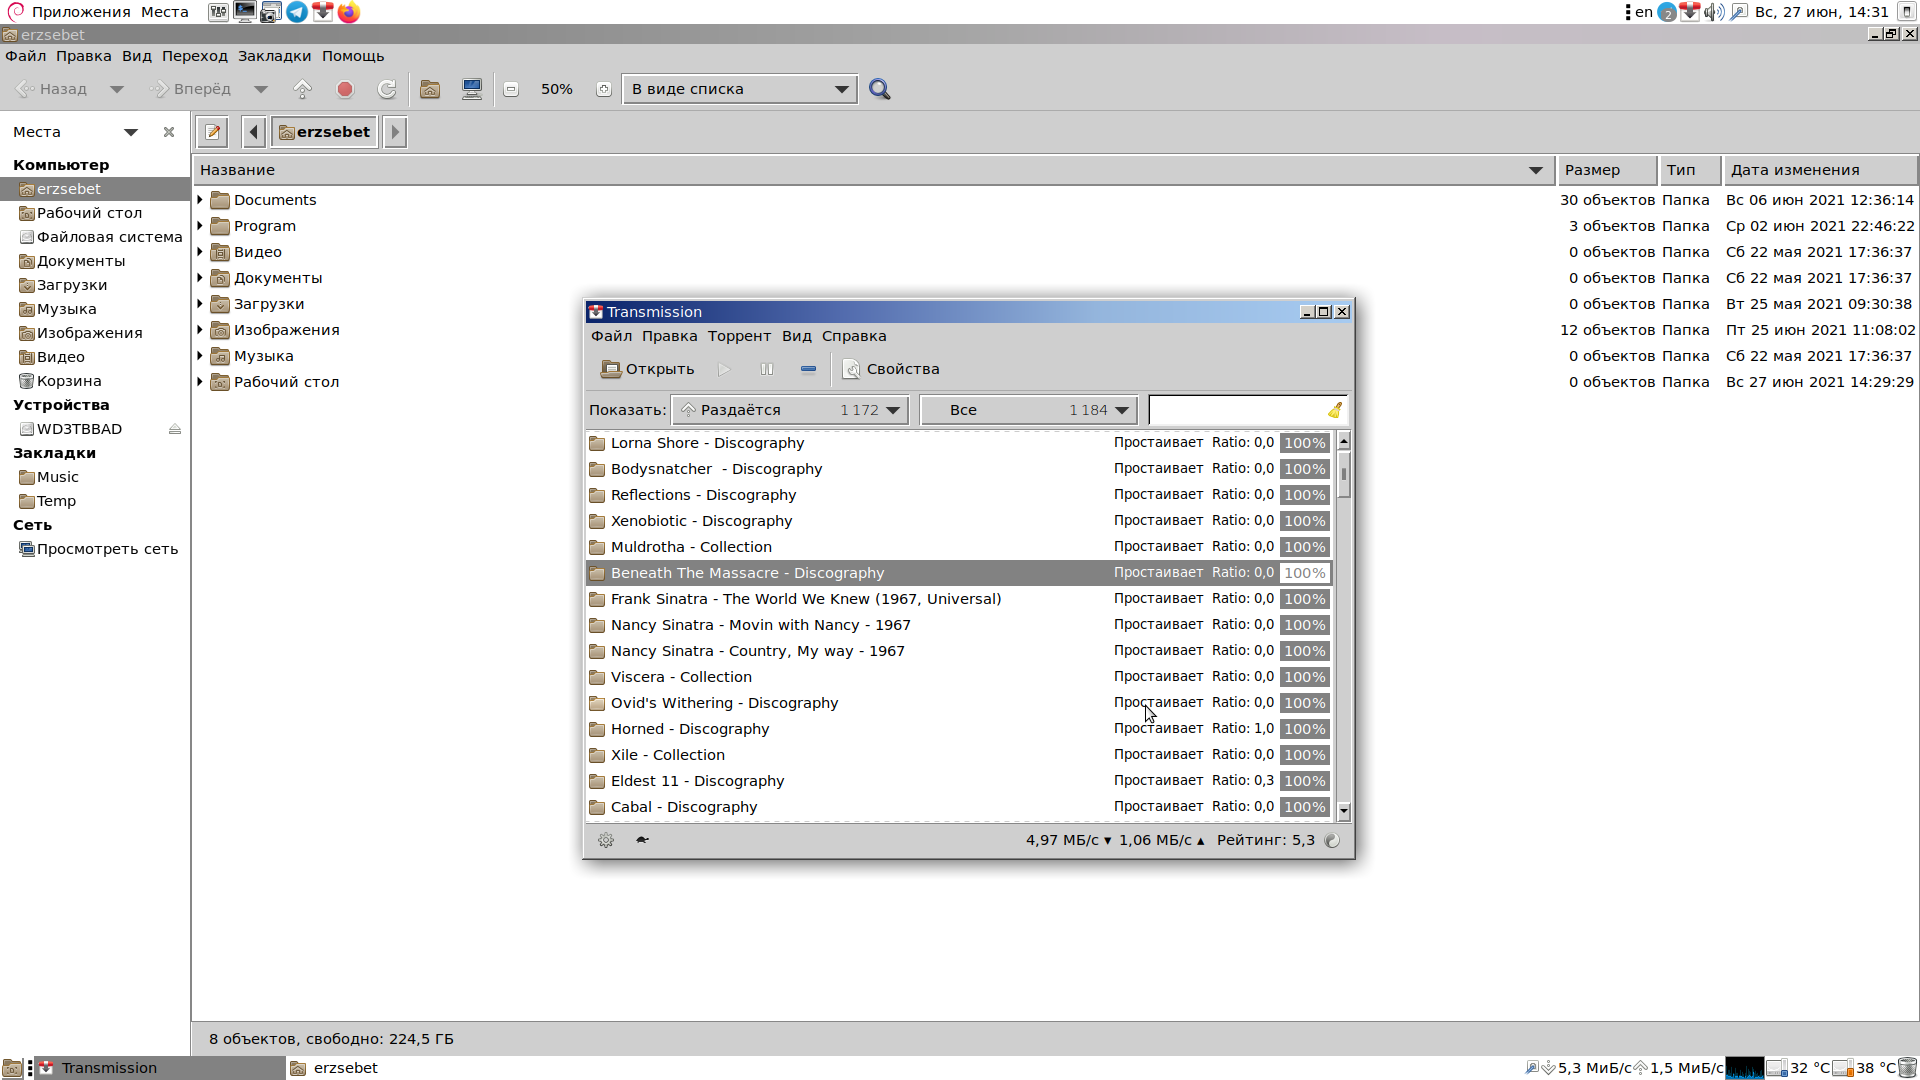Open the Transmission gear options menu
1920x1080 pixels.
pyautogui.click(x=606, y=840)
